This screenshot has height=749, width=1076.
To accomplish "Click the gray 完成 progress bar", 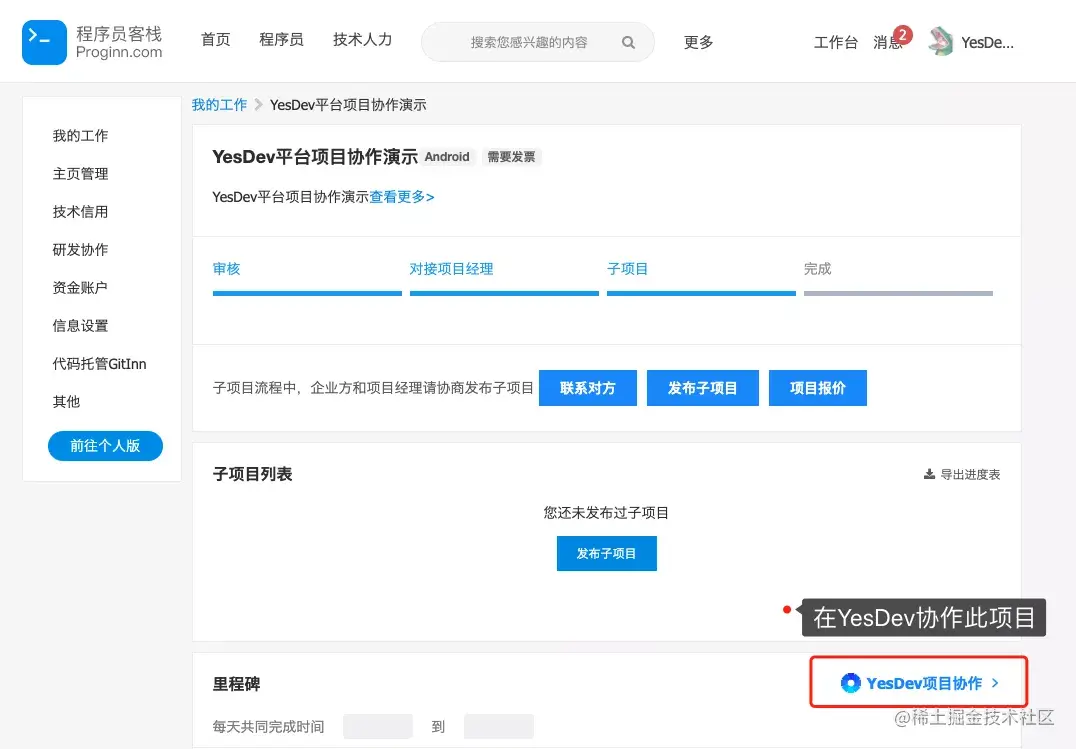I will [x=897, y=293].
